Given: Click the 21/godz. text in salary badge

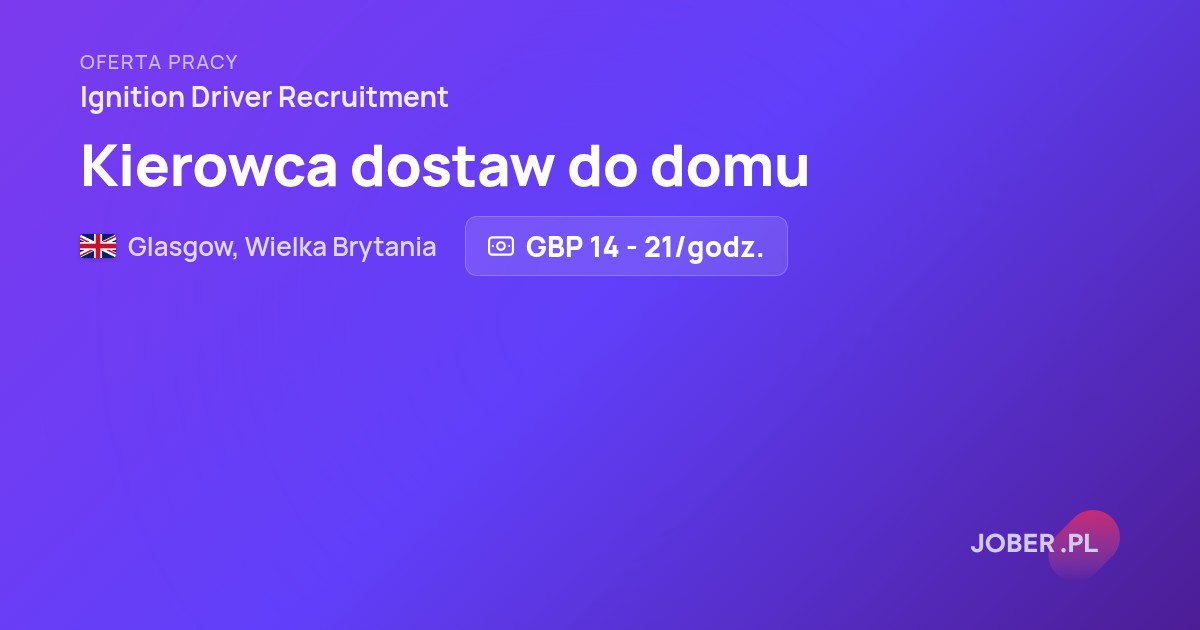Looking at the screenshot, I should click(x=704, y=247).
